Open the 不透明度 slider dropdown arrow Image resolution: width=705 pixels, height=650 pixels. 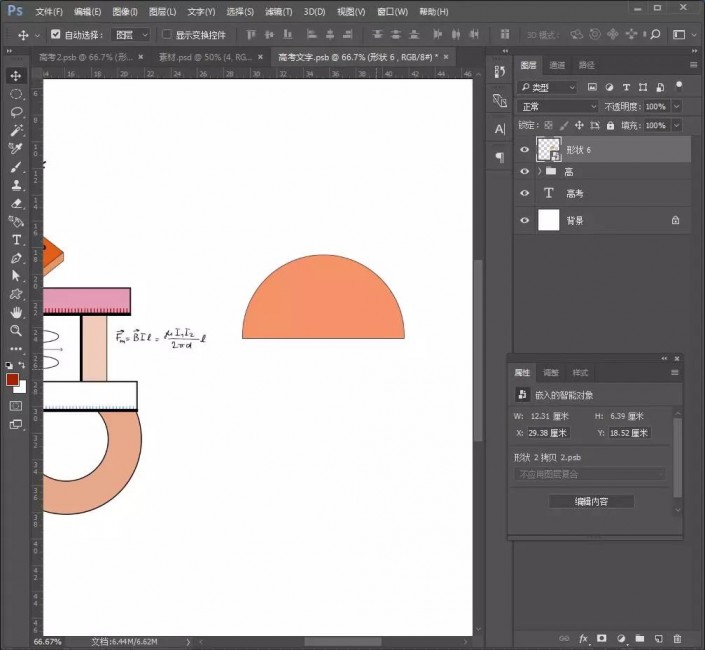click(x=677, y=107)
